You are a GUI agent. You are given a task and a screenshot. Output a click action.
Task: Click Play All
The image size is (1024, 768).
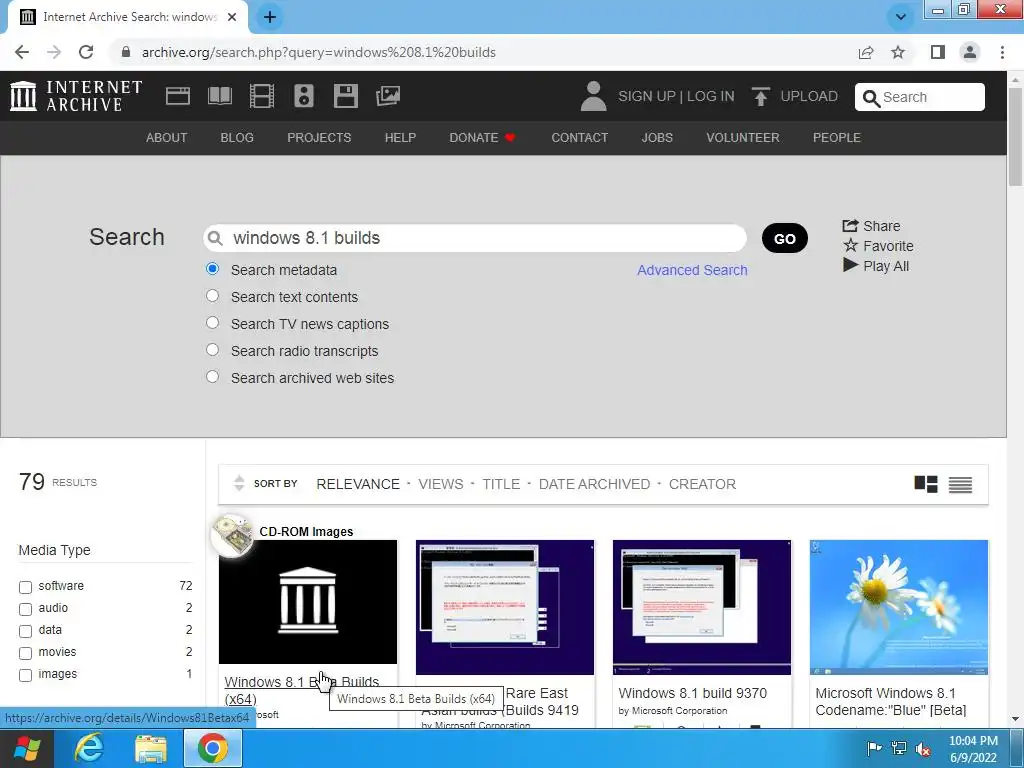(x=876, y=266)
